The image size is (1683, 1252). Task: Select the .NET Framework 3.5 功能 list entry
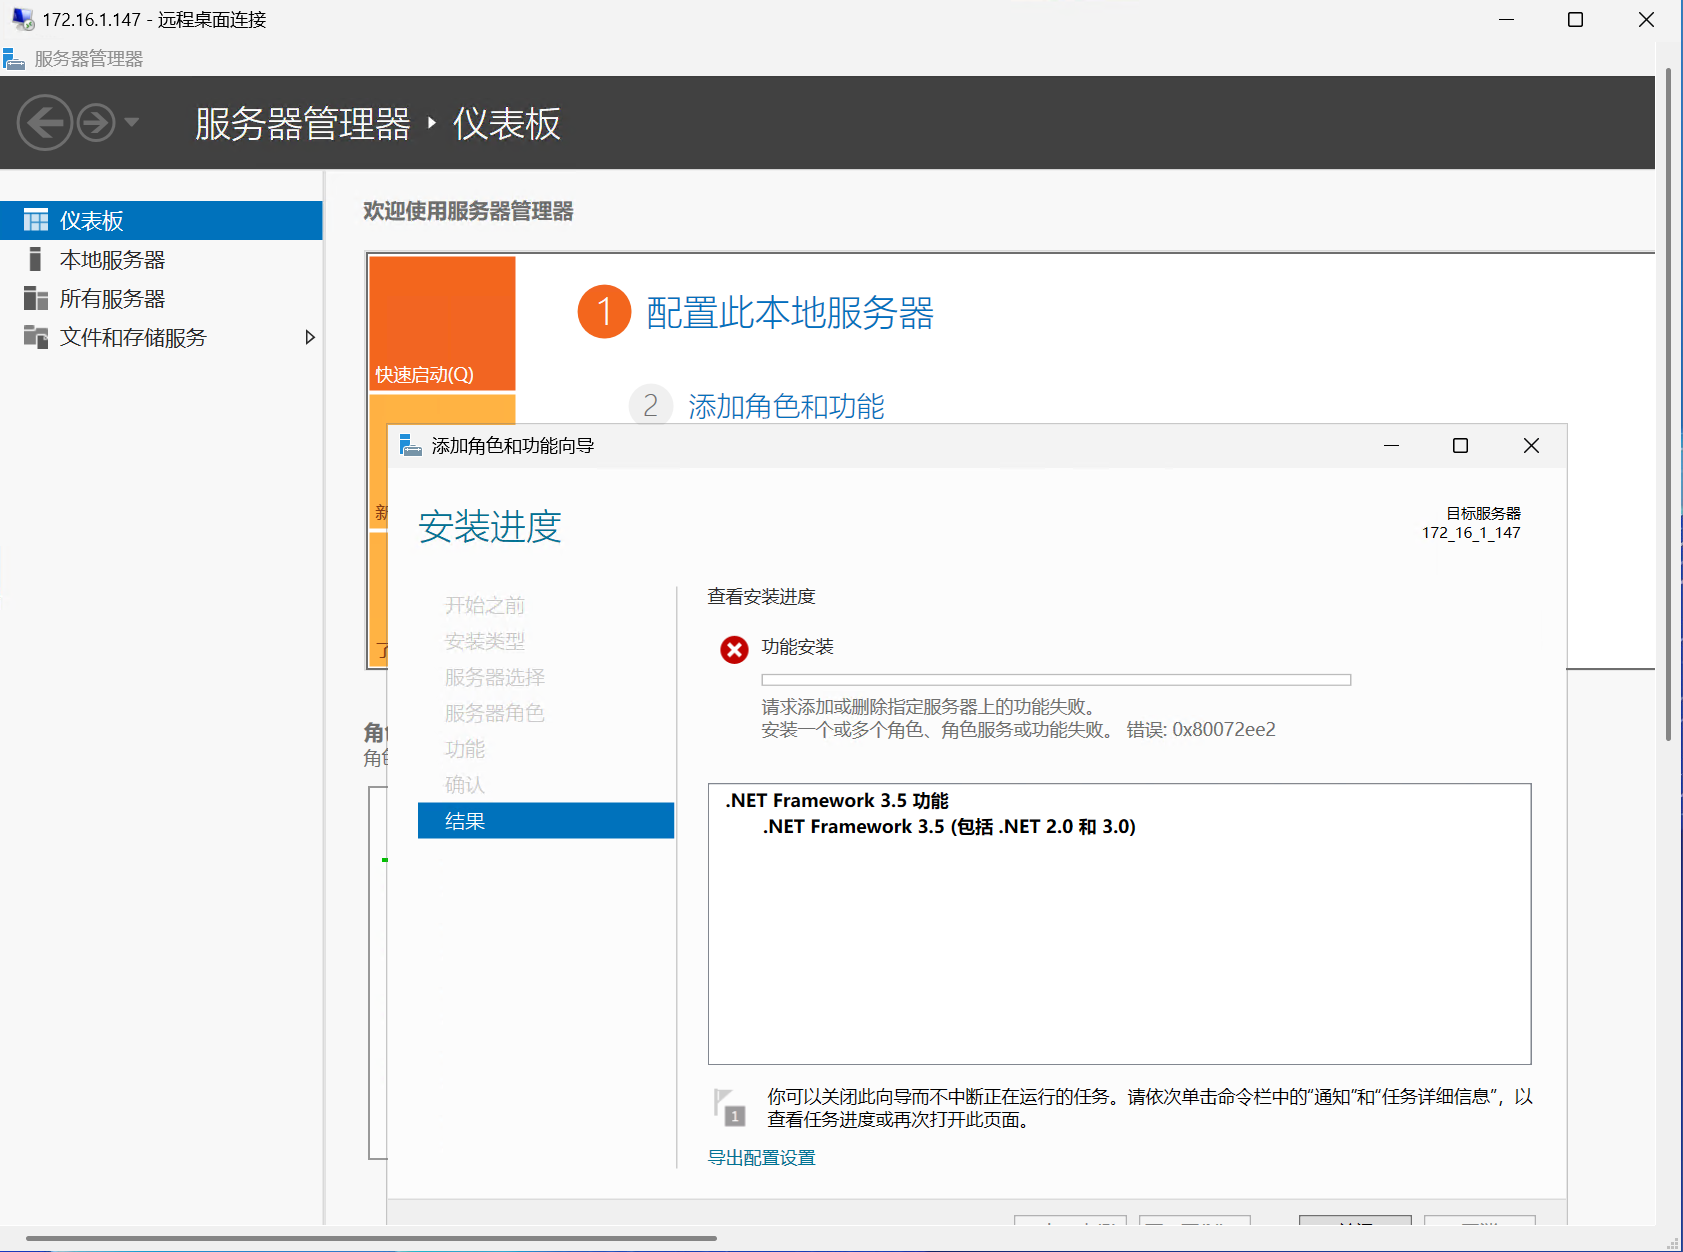pyautogui.click(x=837, y=801)
